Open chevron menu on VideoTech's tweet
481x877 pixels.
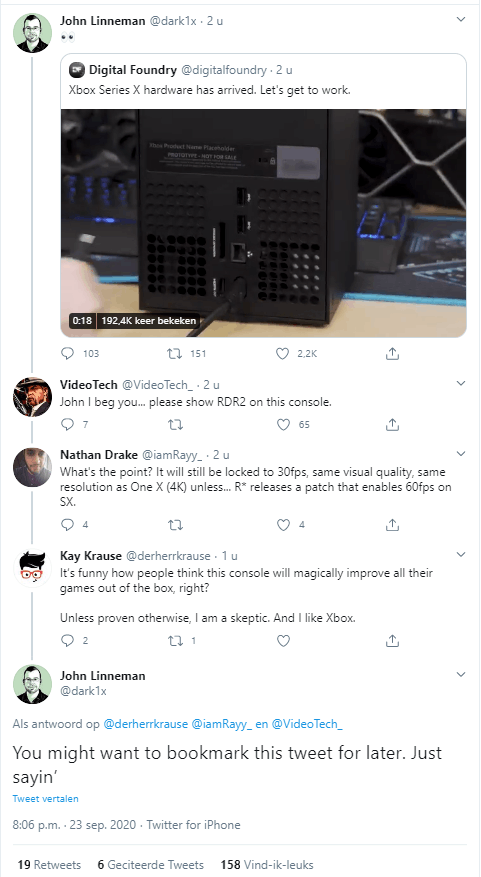(461, 384)
